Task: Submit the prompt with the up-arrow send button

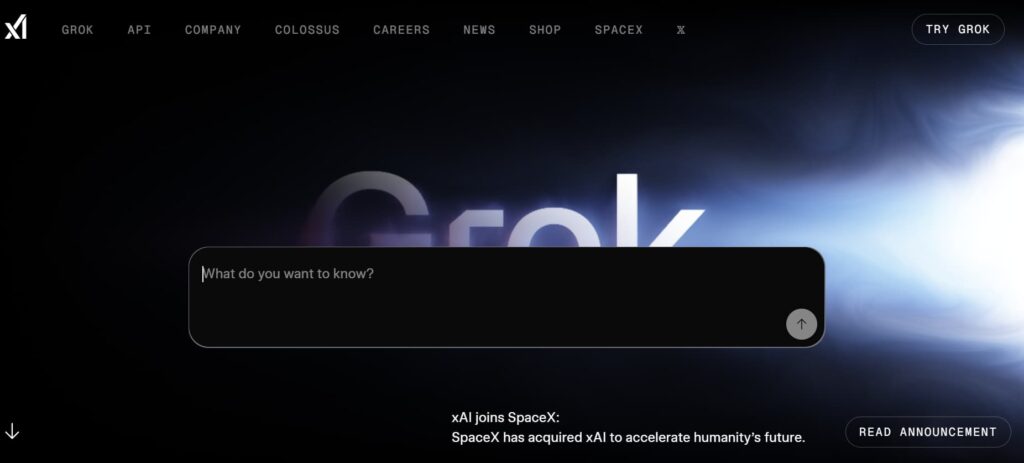Action: coord(801,324)
